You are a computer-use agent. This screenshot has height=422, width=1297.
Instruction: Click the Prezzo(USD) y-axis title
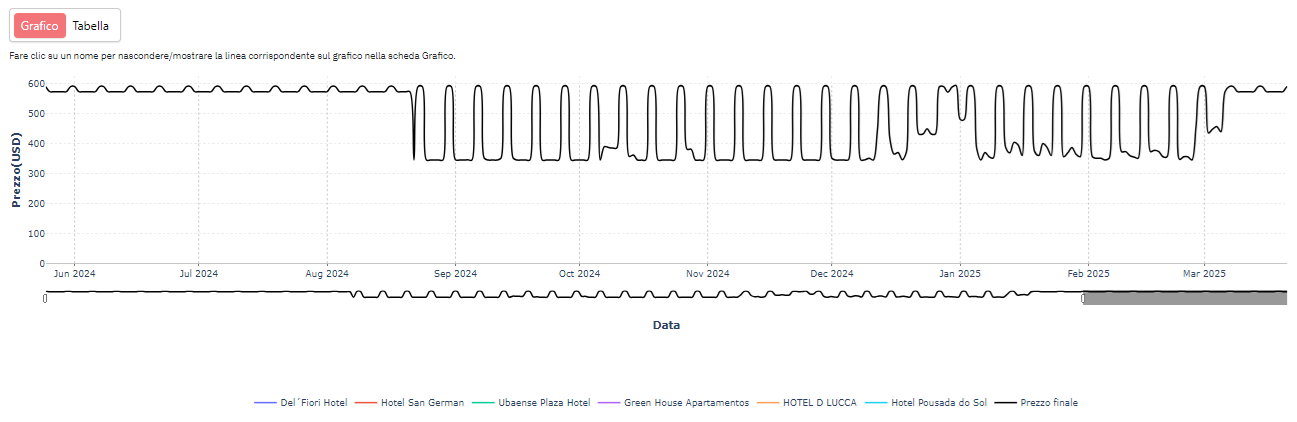click(16, 170)
